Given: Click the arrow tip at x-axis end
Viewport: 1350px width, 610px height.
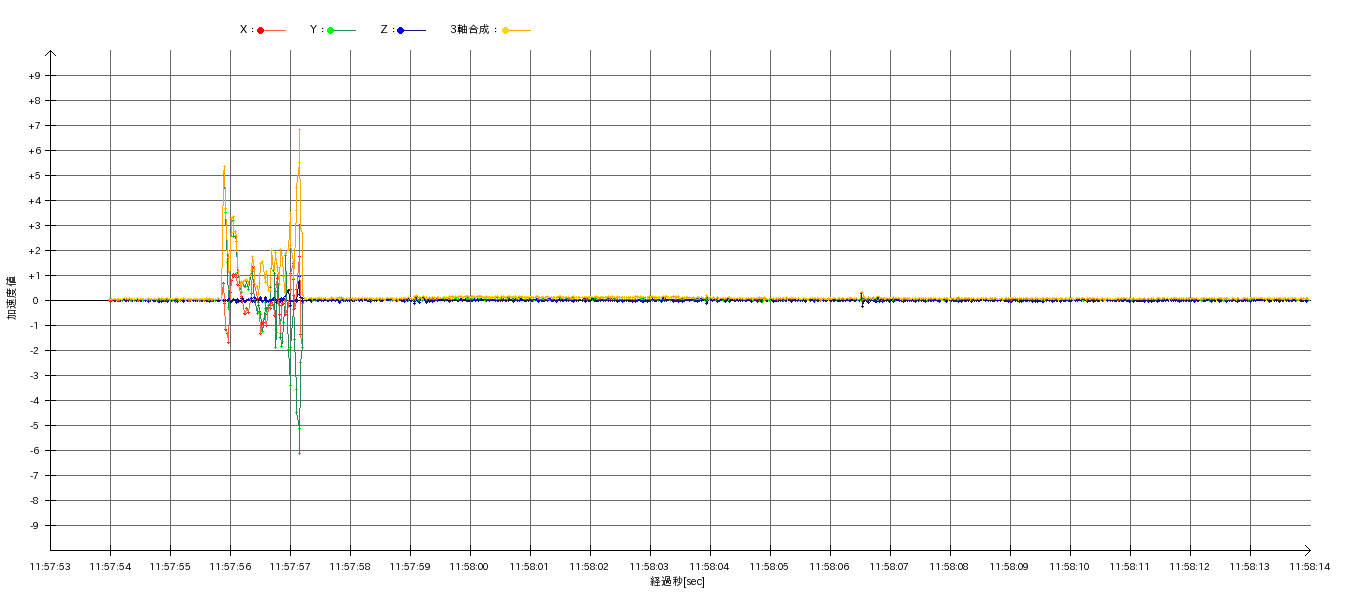Looking at the screenshot, I should pos(1309,550).
